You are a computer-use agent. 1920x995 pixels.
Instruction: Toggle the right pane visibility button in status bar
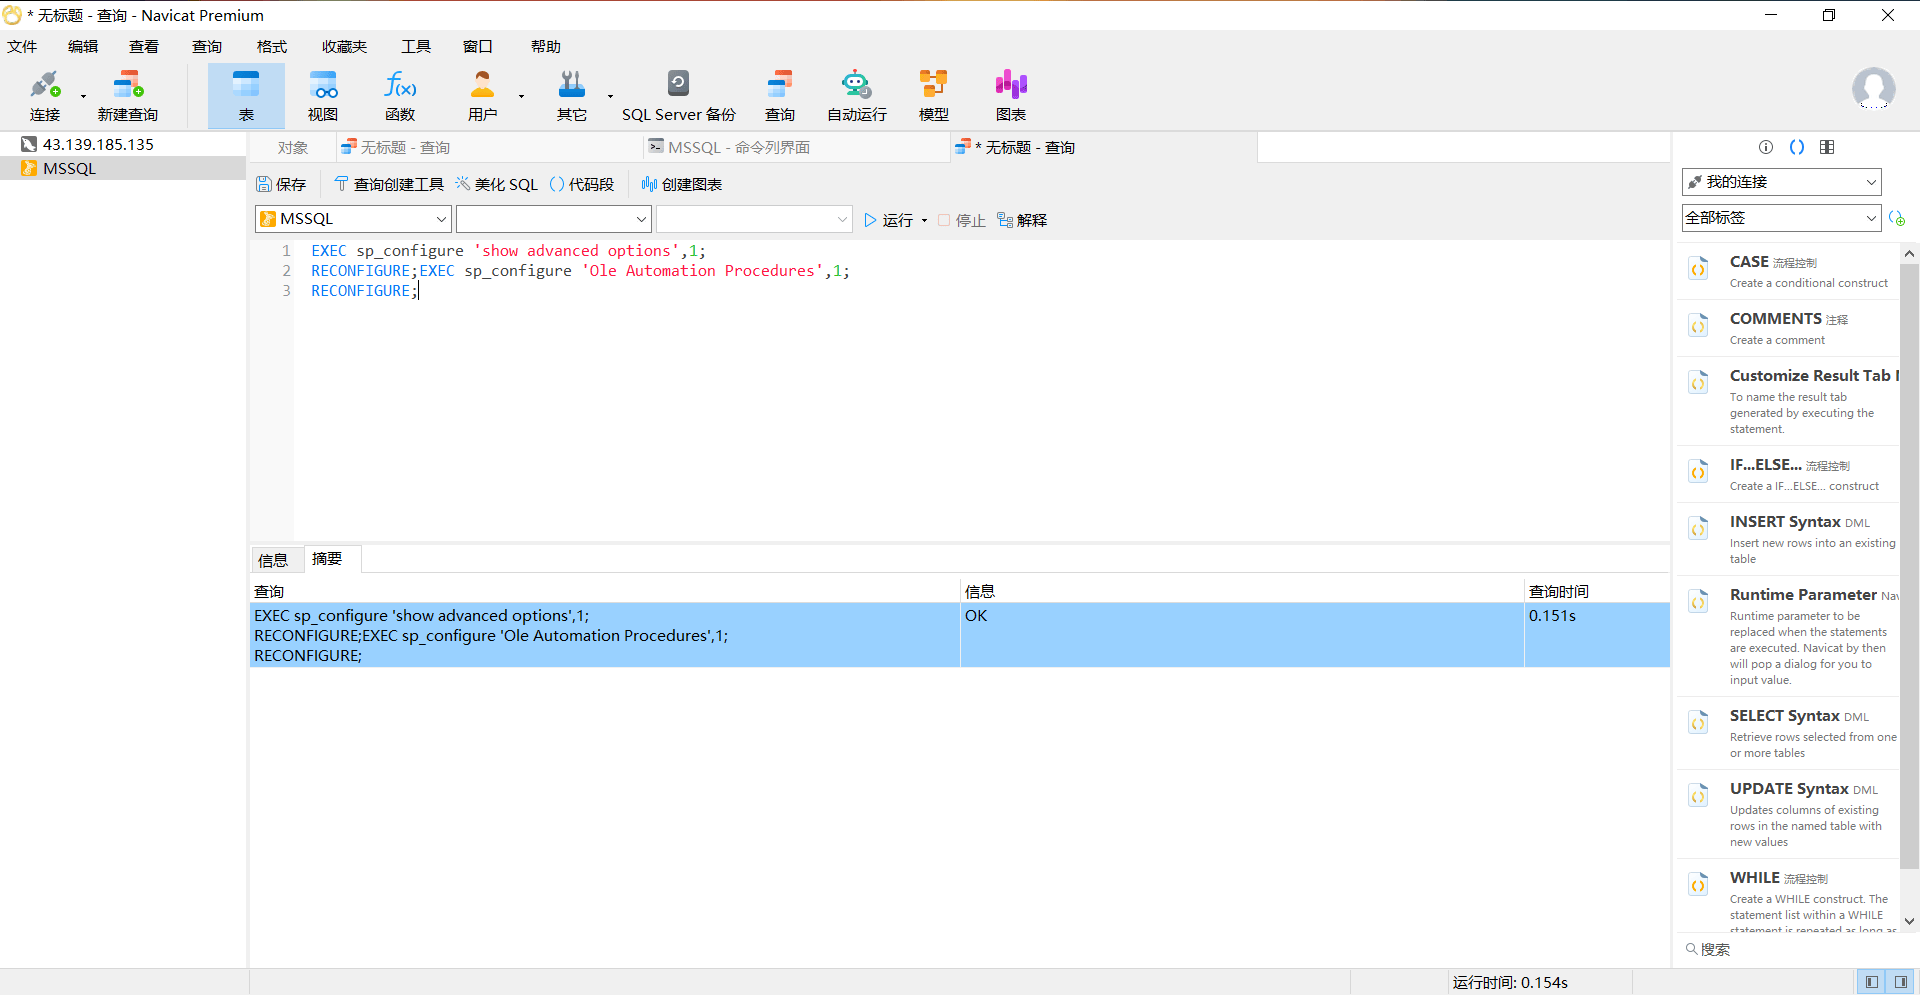click(x=1901, y=982)
